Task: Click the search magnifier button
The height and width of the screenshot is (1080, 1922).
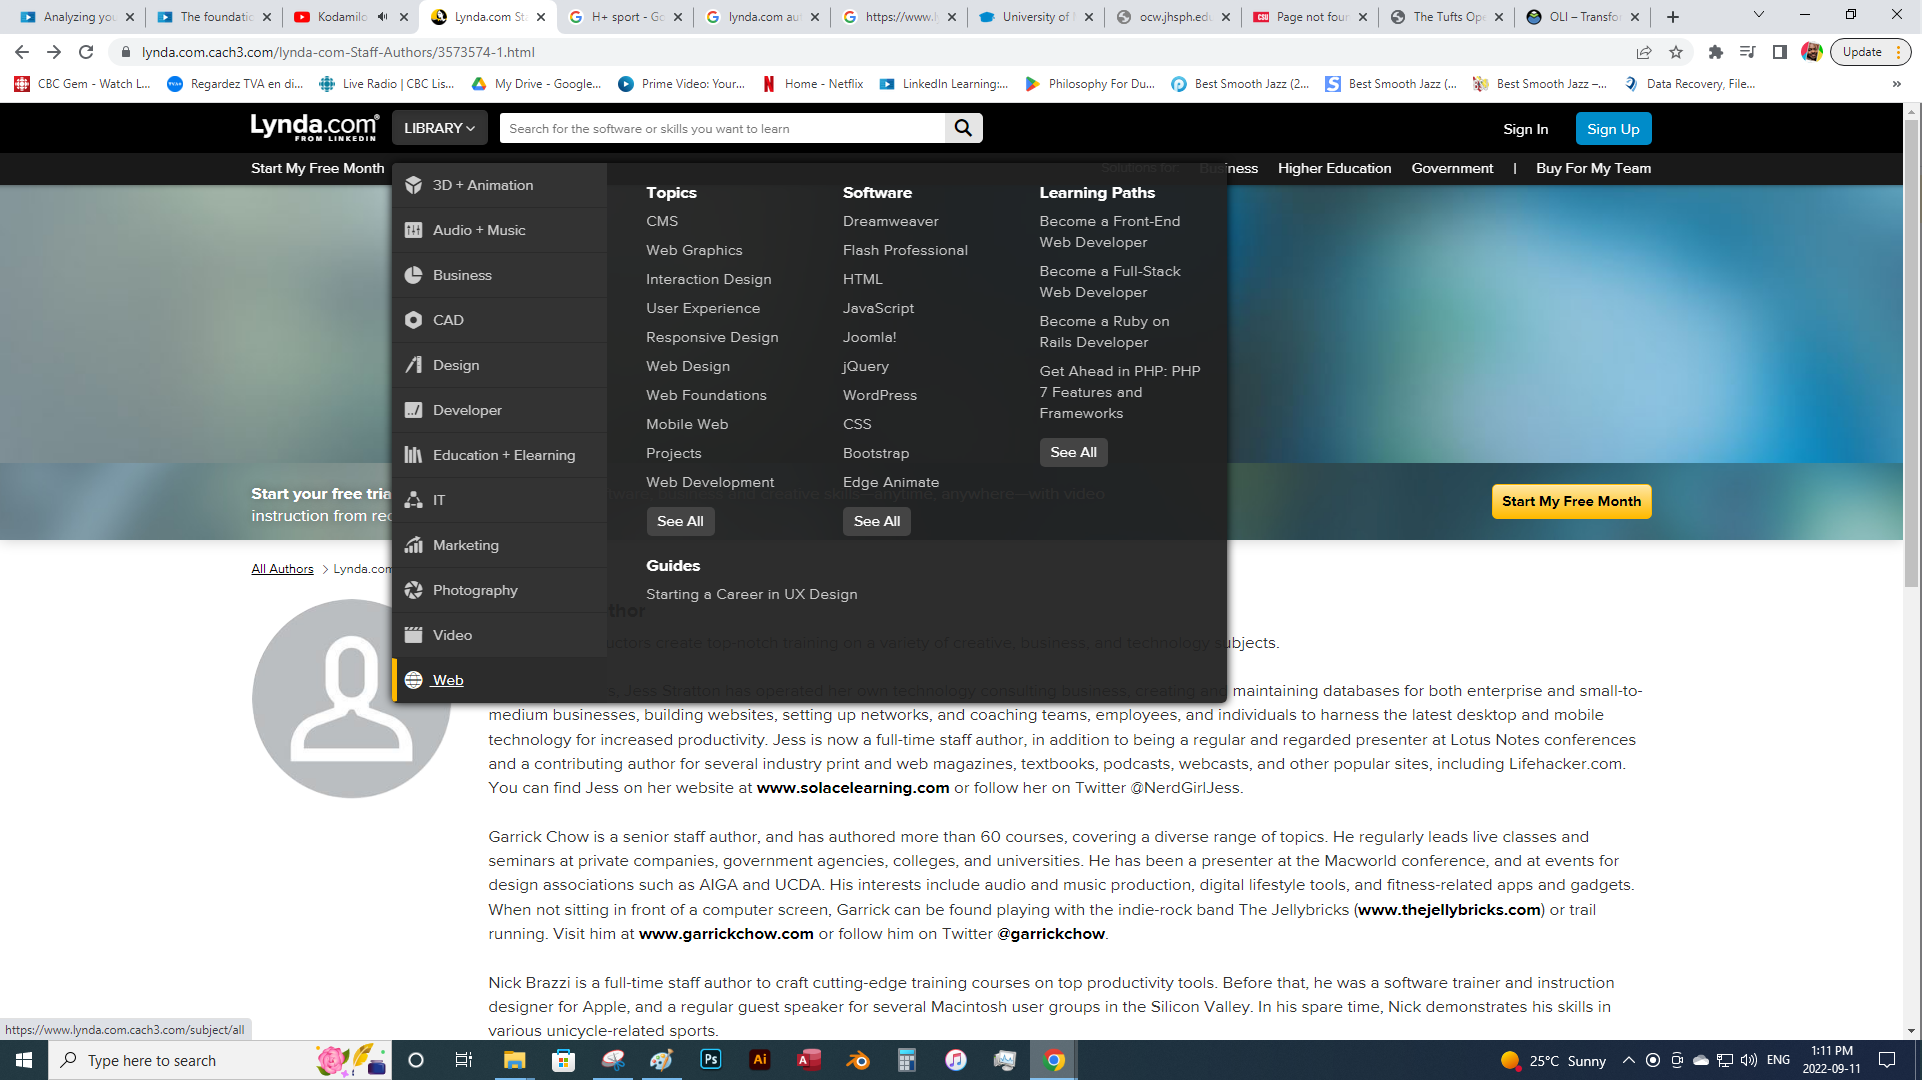Action: [963, 128]
